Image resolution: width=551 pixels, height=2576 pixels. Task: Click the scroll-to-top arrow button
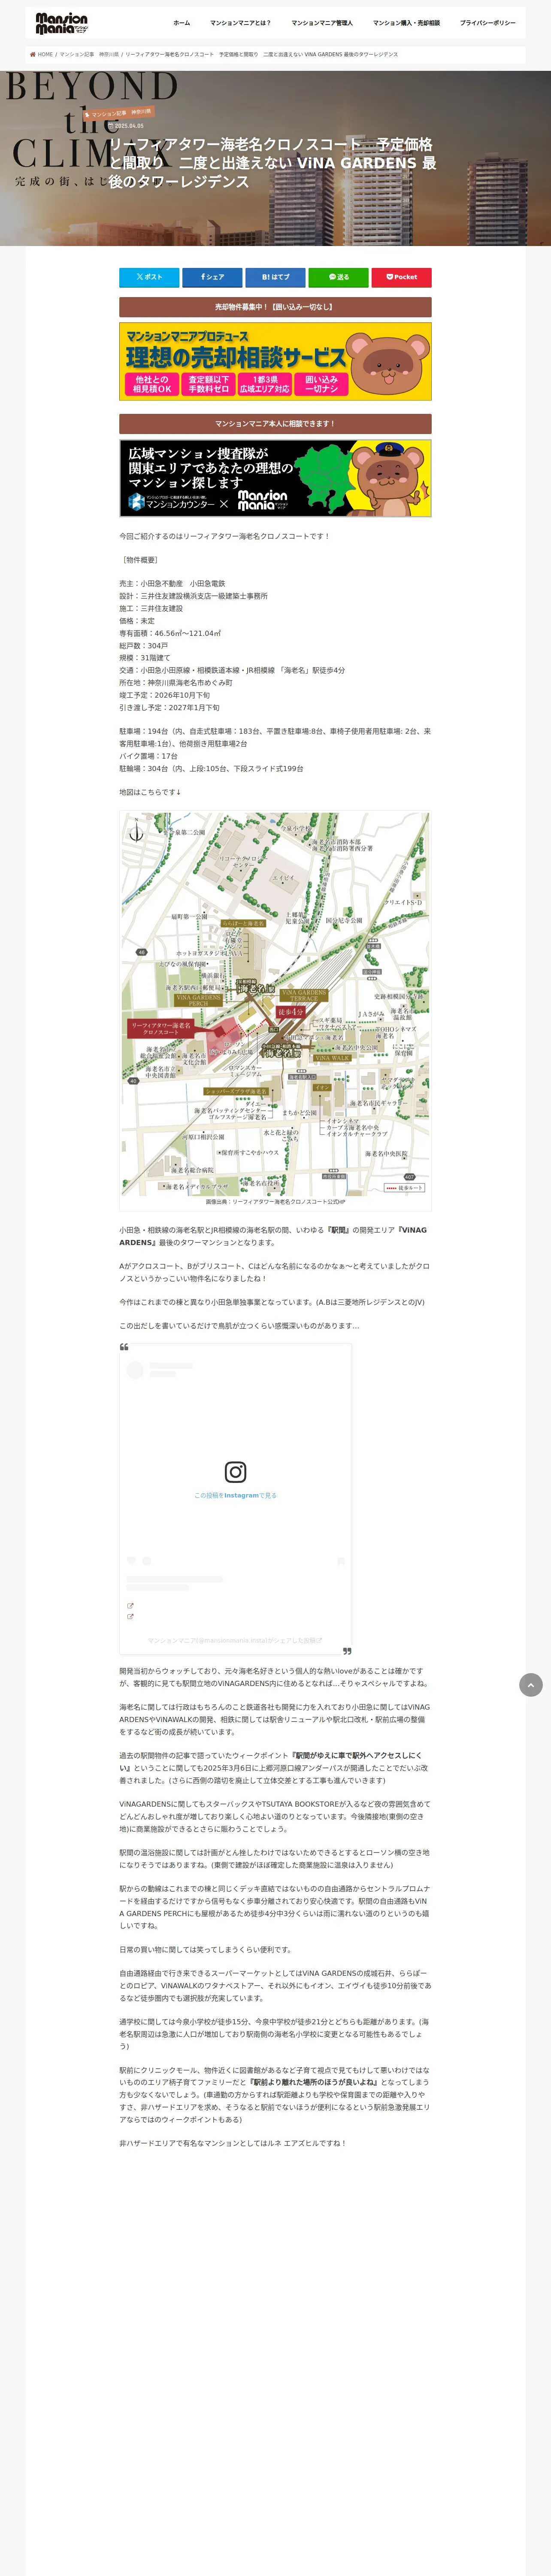(531, 1685)
